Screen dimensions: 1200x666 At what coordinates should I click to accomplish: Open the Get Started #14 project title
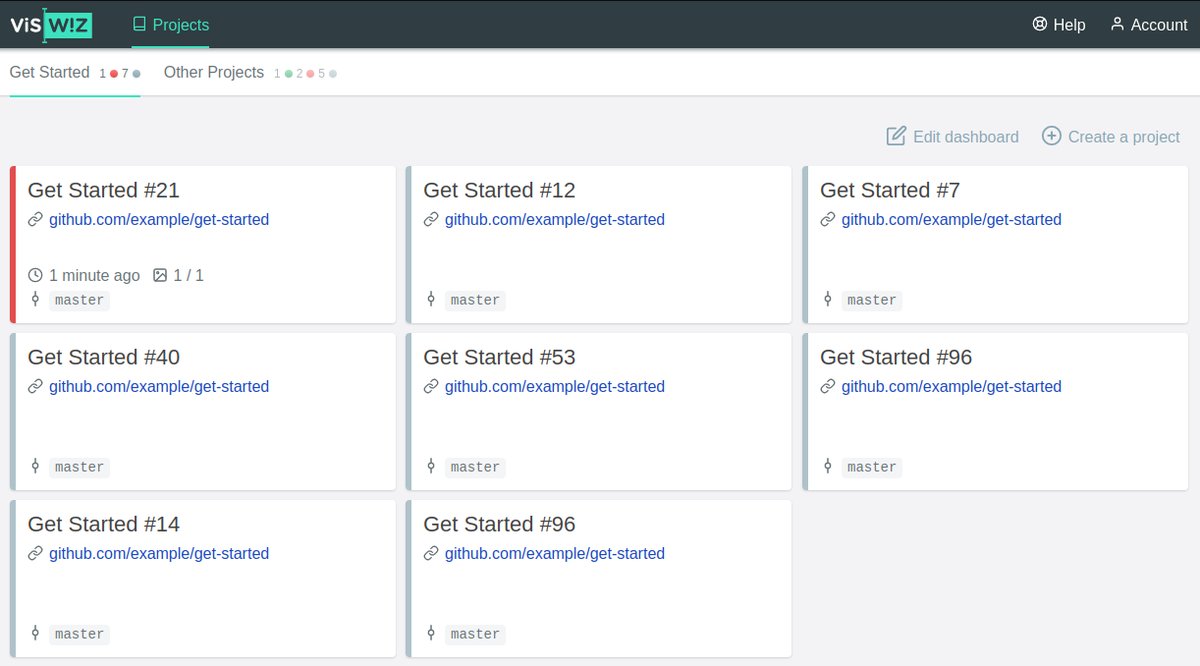click(x=104, y=524)
